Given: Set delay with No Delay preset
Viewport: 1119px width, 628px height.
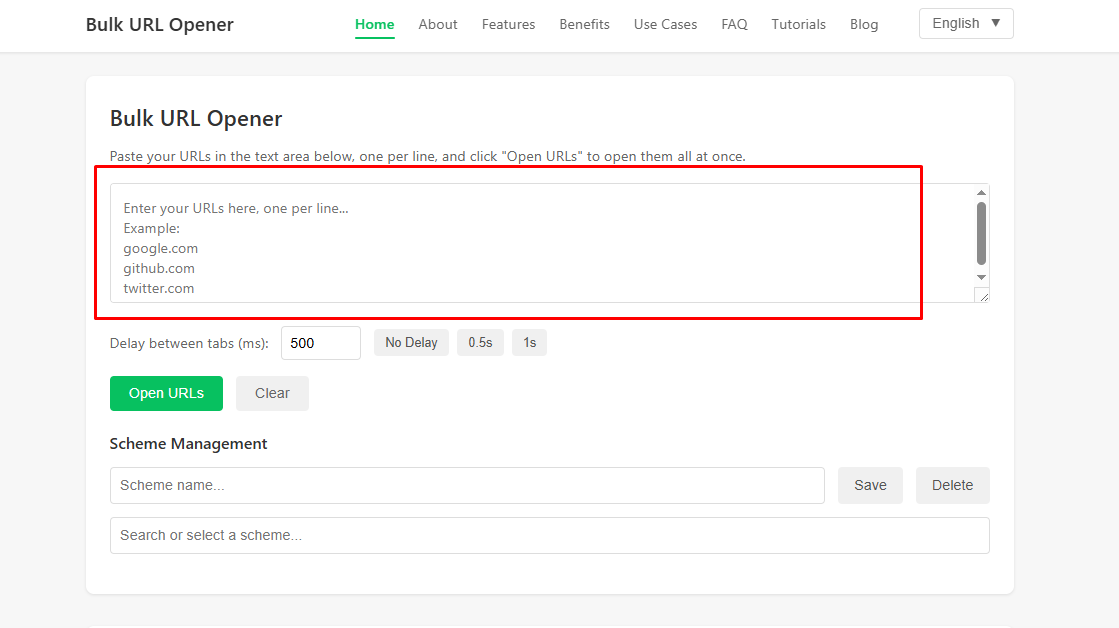Looking at the screenshot, I should coord(411,343).
